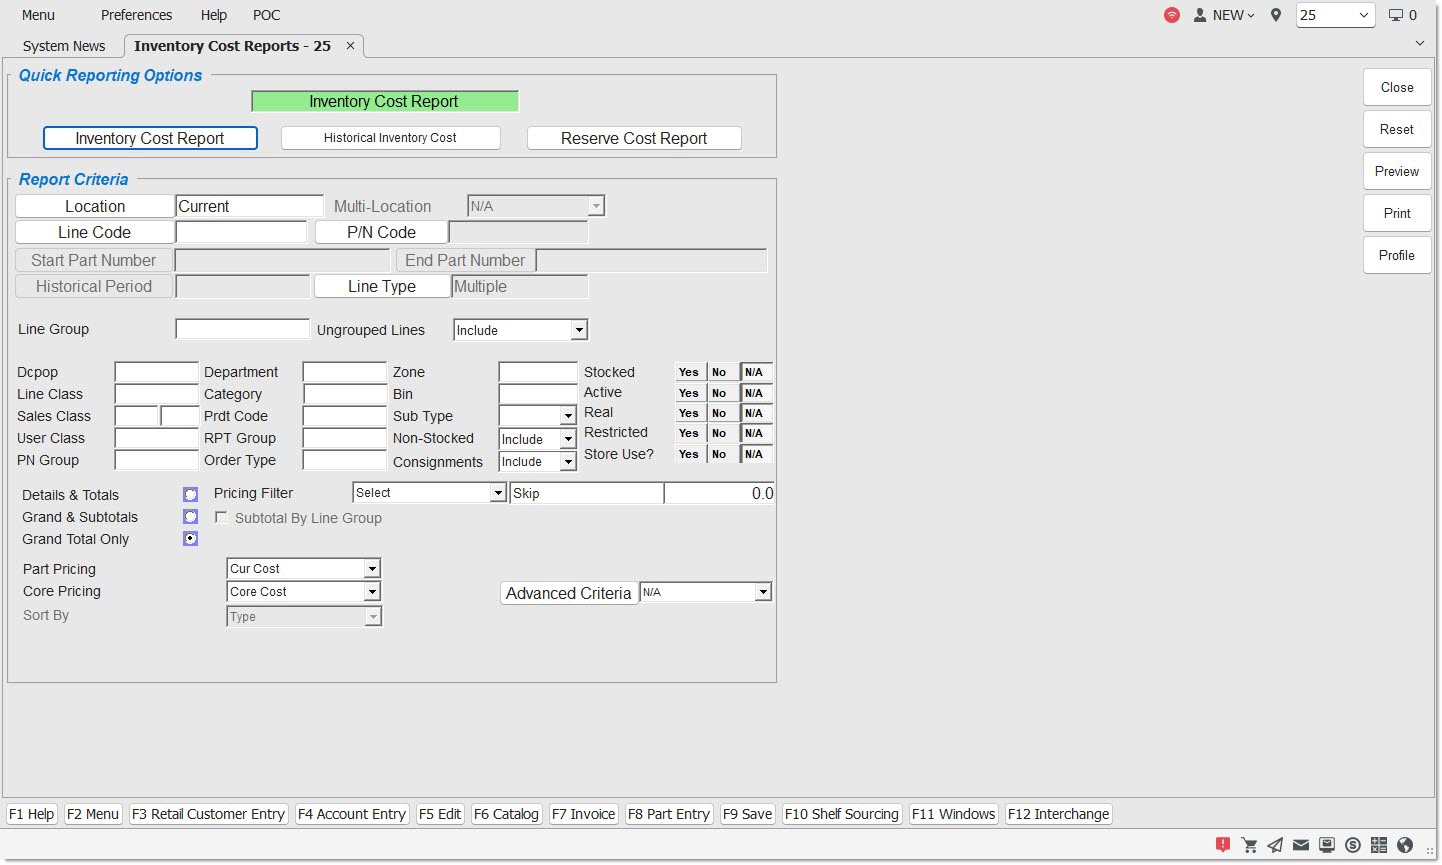Click the globe icon in status bar
This screenshot has width=1442, height=865.
(x=1405, y=845)
